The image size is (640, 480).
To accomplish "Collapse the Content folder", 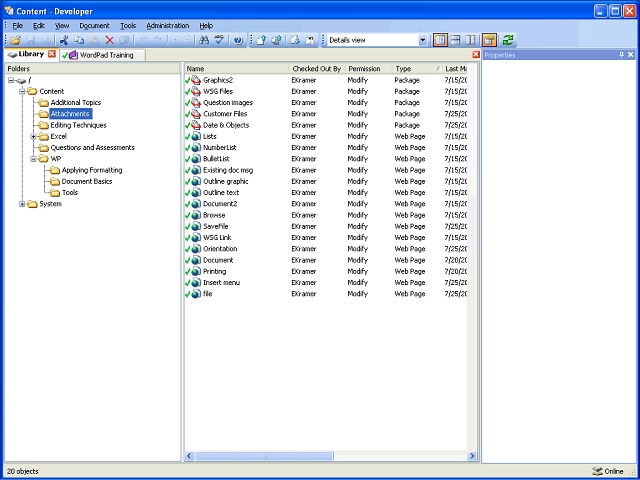I will (22, 91).
